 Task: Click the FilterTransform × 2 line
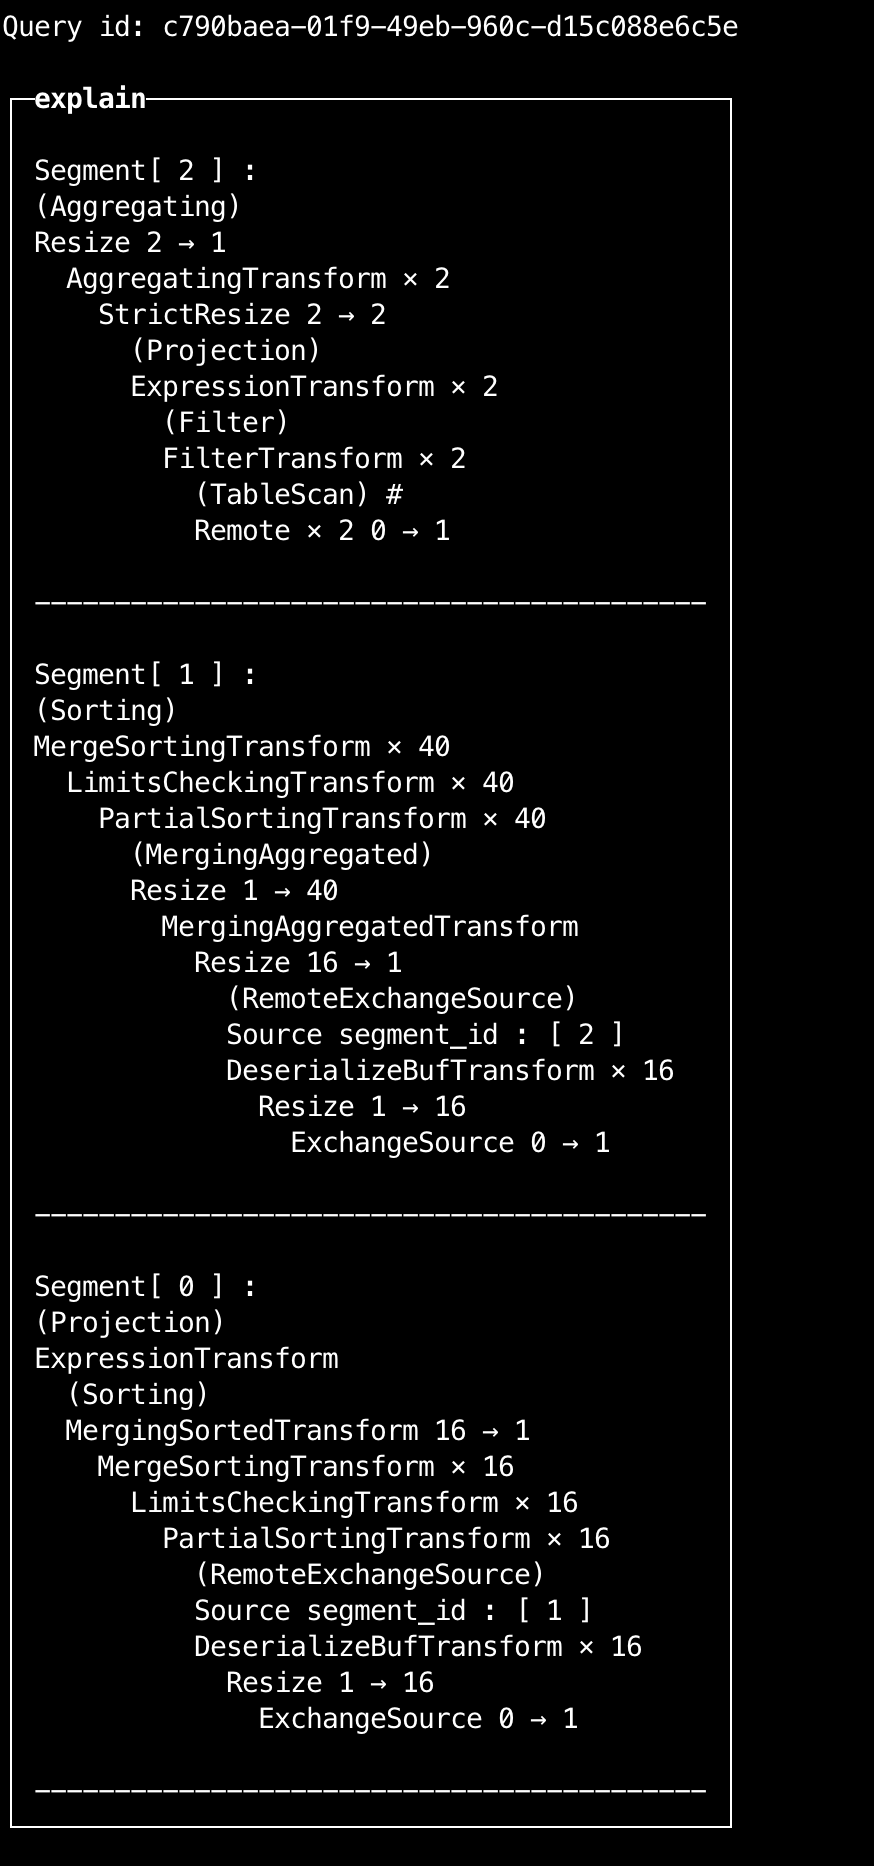(314, 459)
